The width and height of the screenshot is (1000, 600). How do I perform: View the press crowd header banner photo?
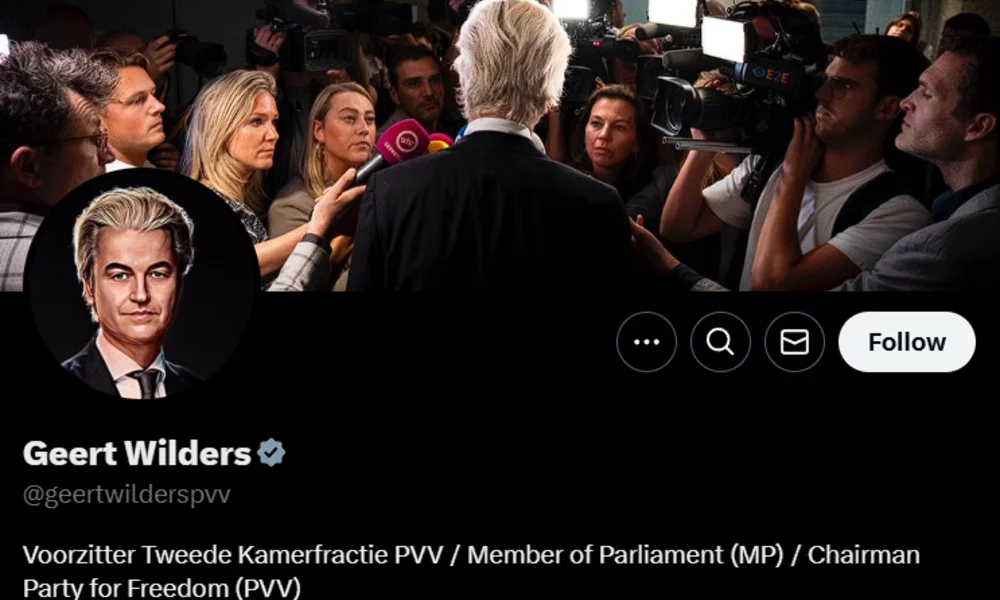[500, 145]
